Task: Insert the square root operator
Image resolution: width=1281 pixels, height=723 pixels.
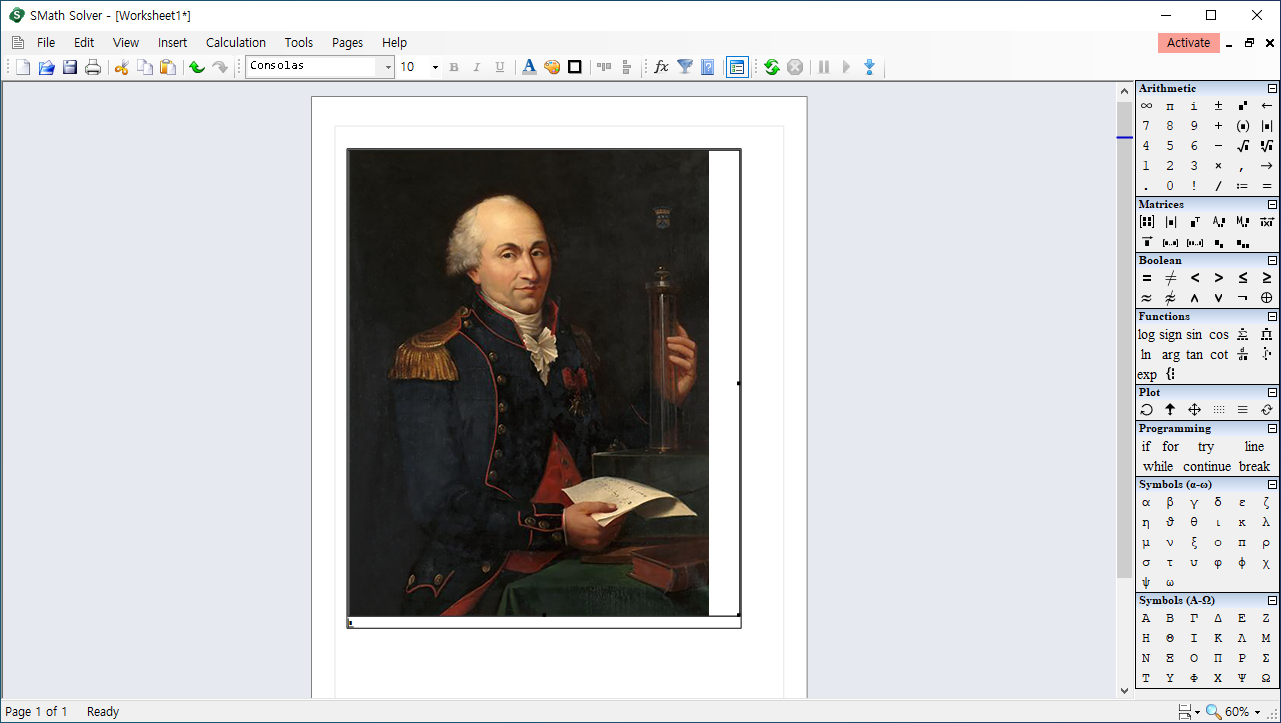Action: tap(1243, 146)
